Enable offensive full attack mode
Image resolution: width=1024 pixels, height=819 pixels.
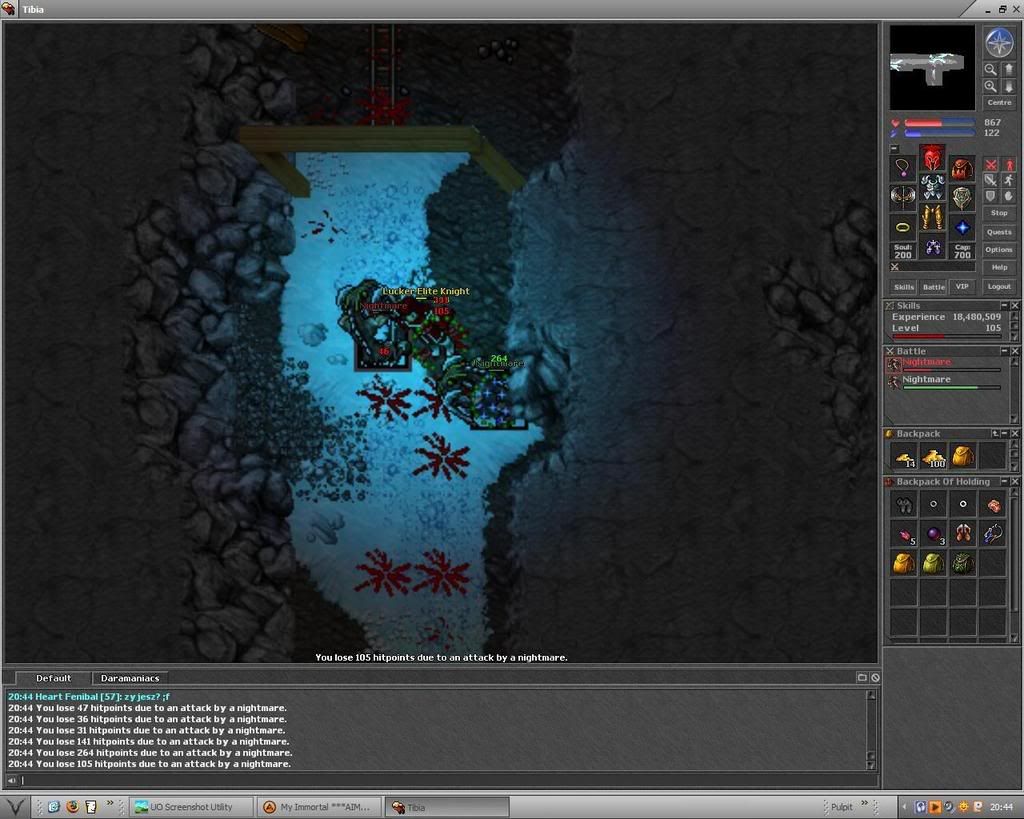click(x=991, y=165)
